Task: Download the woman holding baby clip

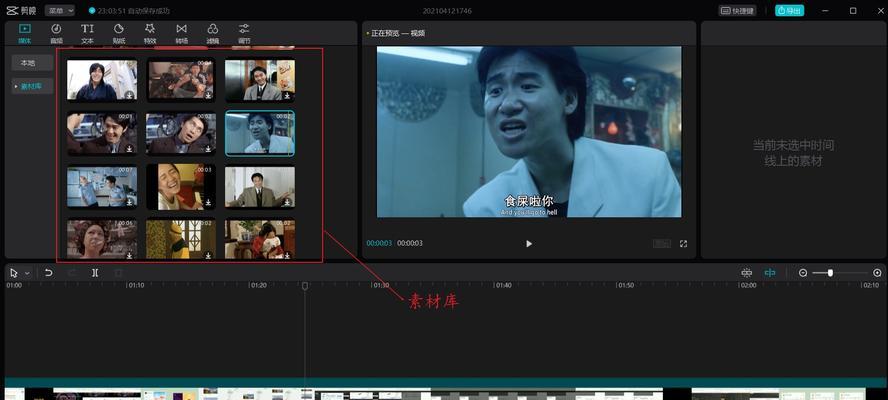Action: pos(288,255)
